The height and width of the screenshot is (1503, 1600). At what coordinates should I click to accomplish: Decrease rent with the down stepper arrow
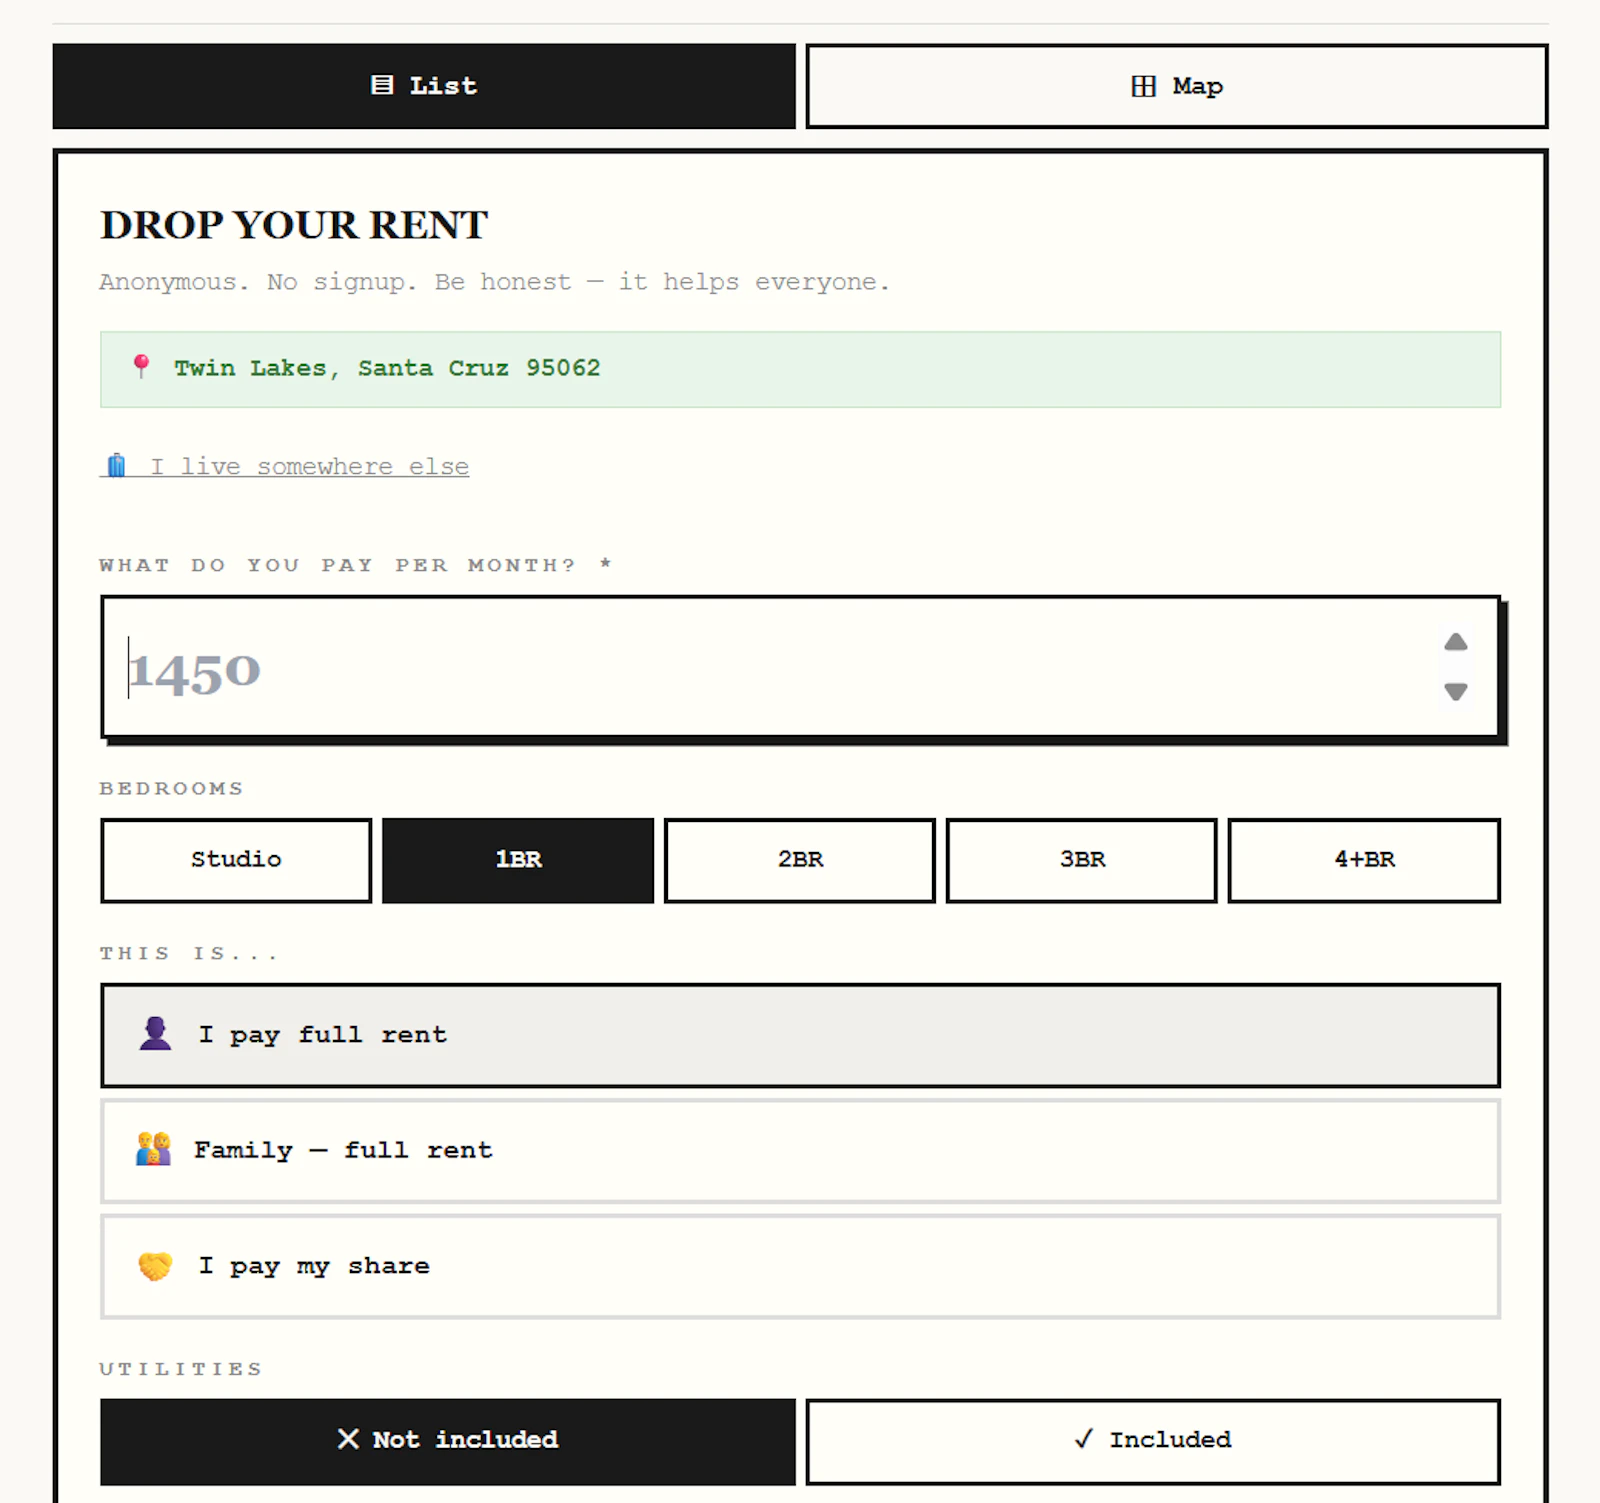click(x=1456, y=691)
